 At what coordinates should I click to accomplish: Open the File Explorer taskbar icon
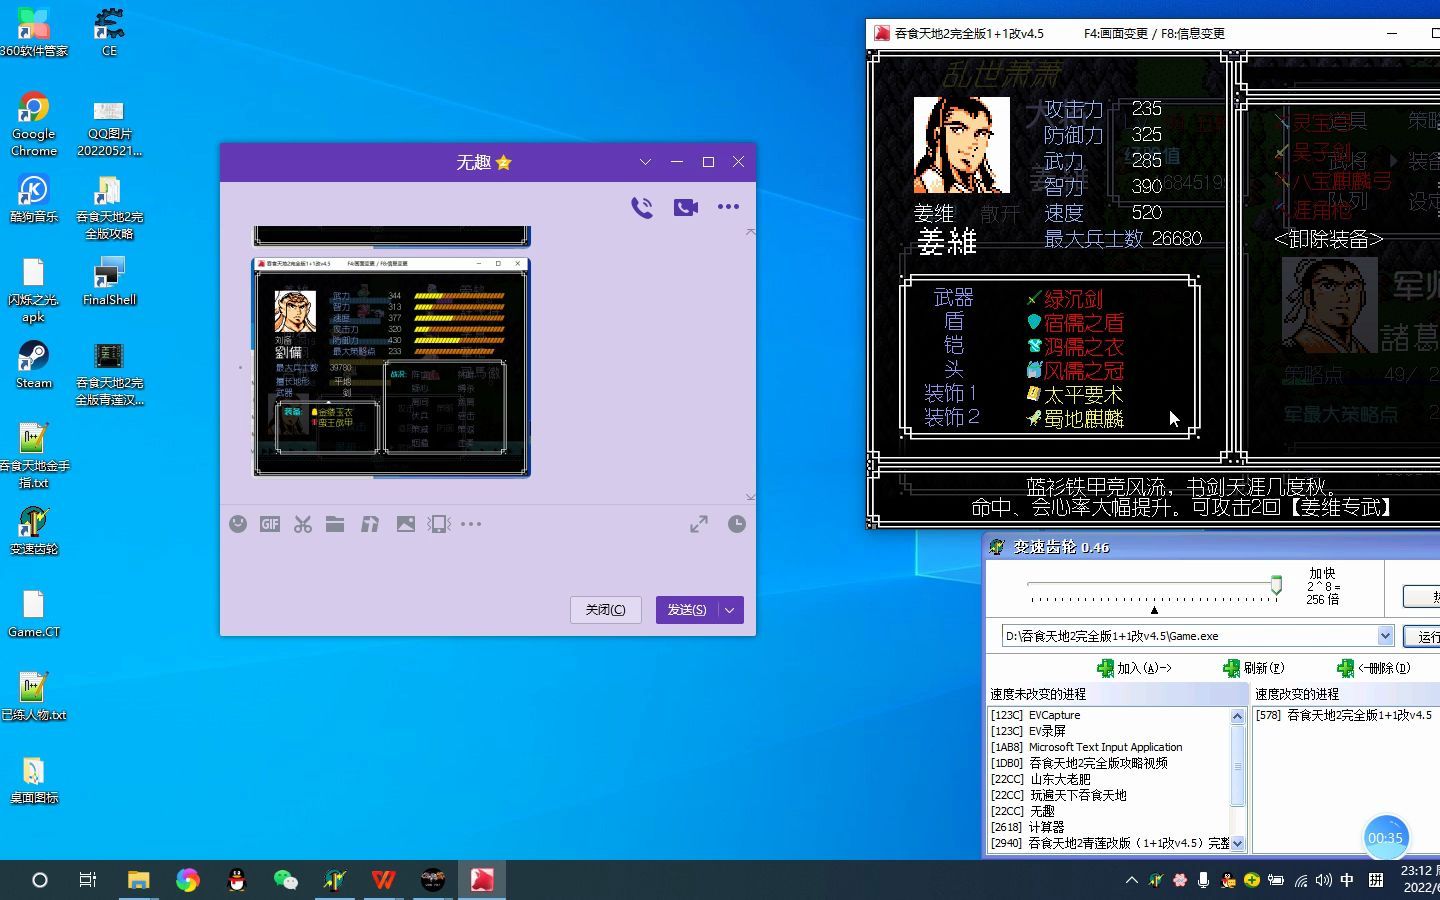coord(138,880)
